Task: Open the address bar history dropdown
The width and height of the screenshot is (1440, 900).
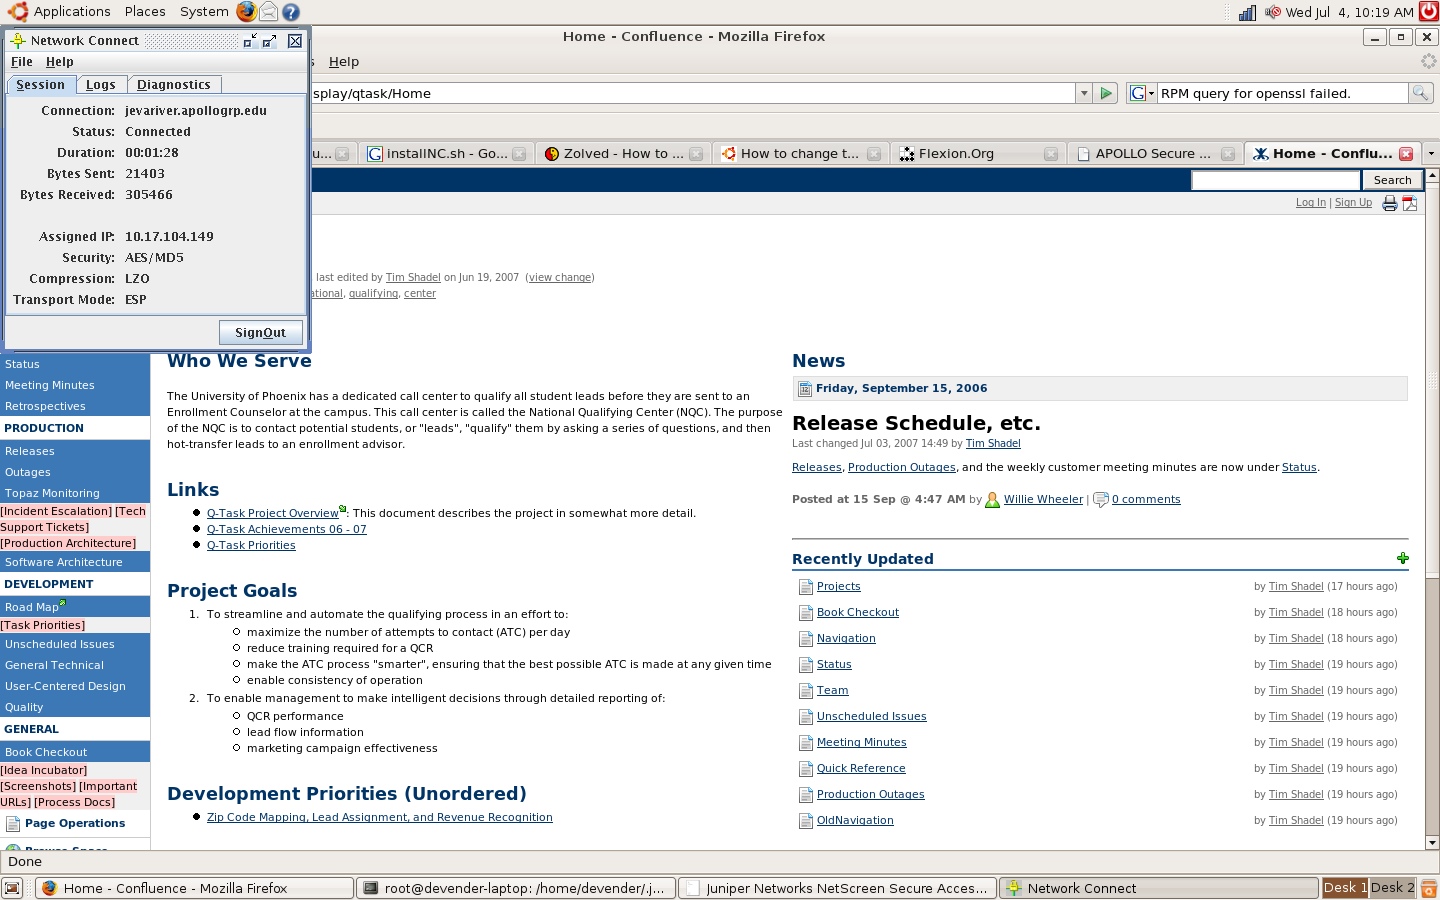Action: (x=1083, y=93)
